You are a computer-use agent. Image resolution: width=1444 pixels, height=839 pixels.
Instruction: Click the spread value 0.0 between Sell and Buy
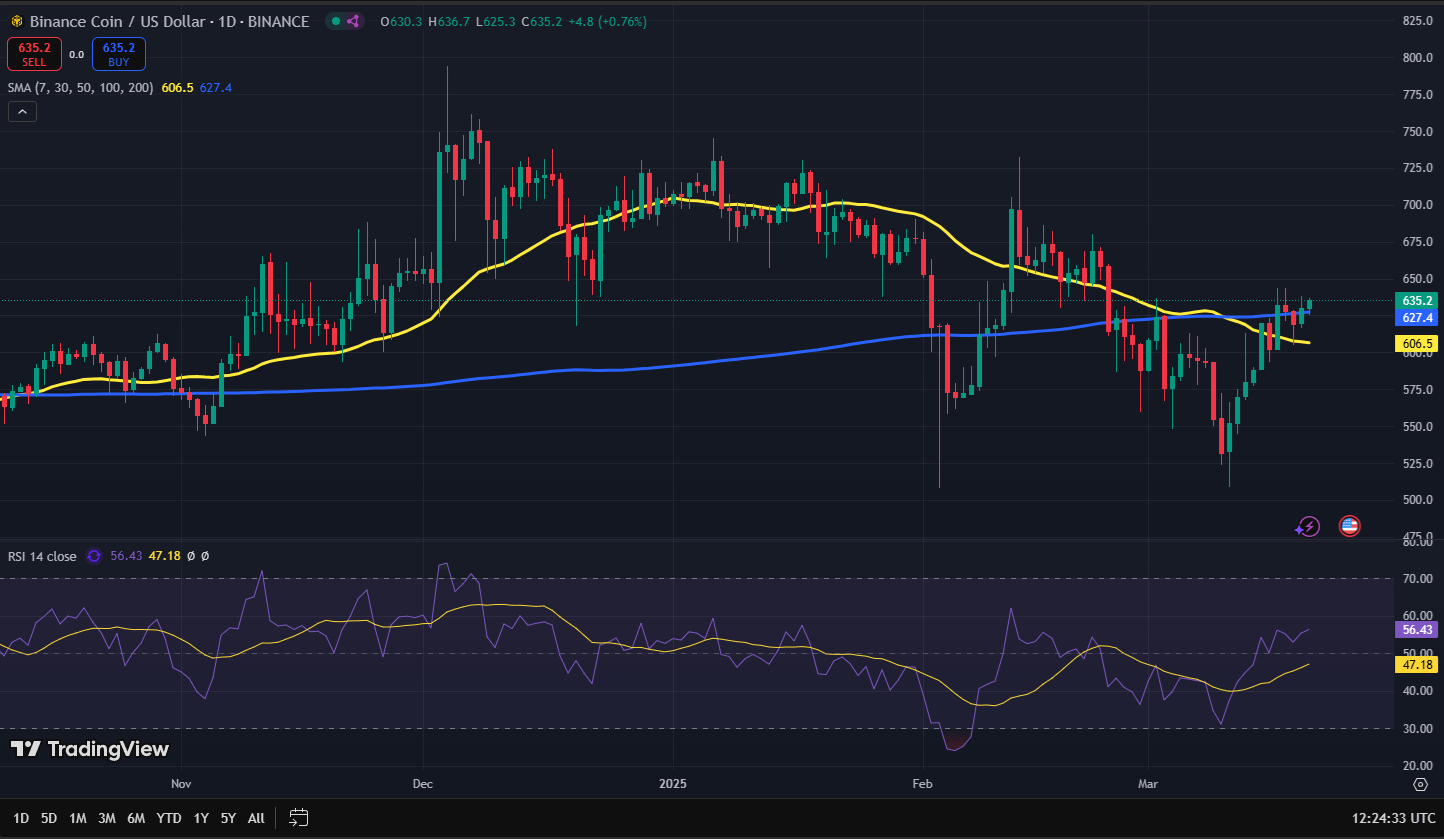click(76, 54)
